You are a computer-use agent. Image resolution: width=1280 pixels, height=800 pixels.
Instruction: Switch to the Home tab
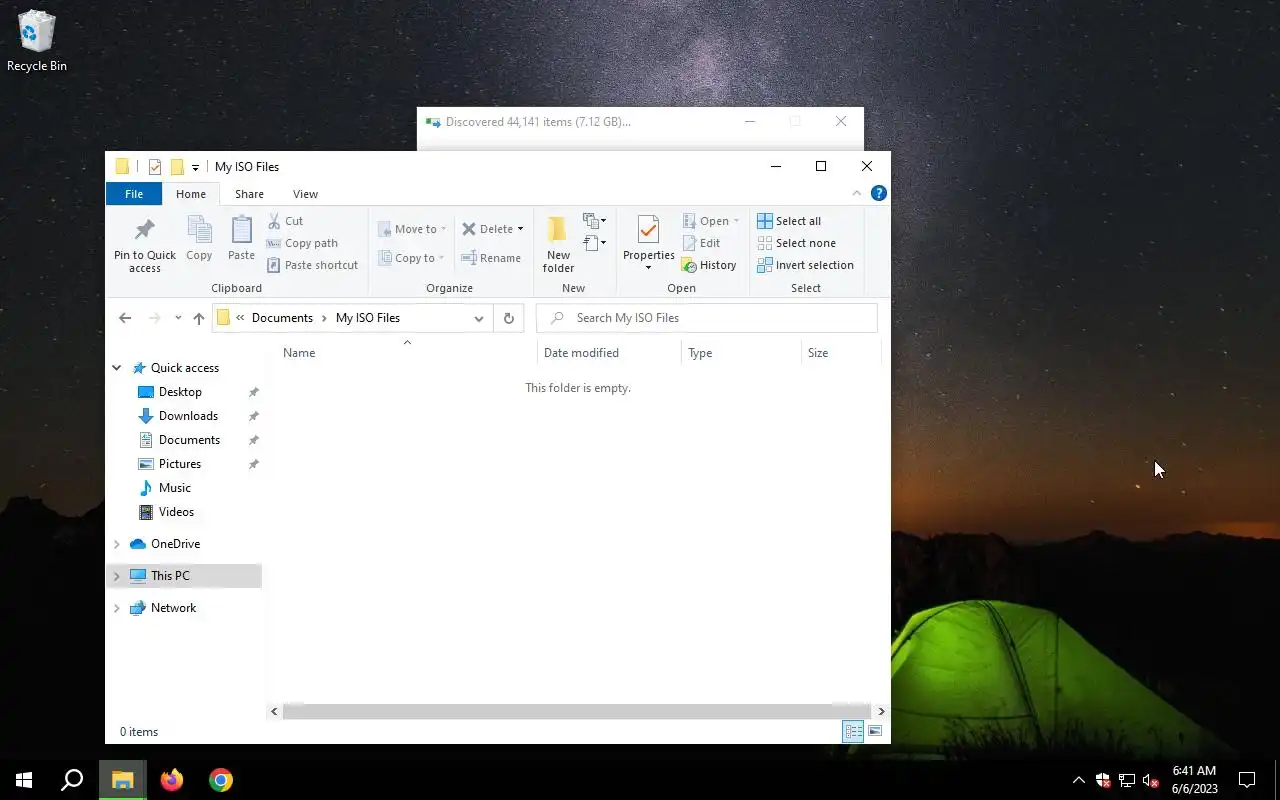[191, 194]
